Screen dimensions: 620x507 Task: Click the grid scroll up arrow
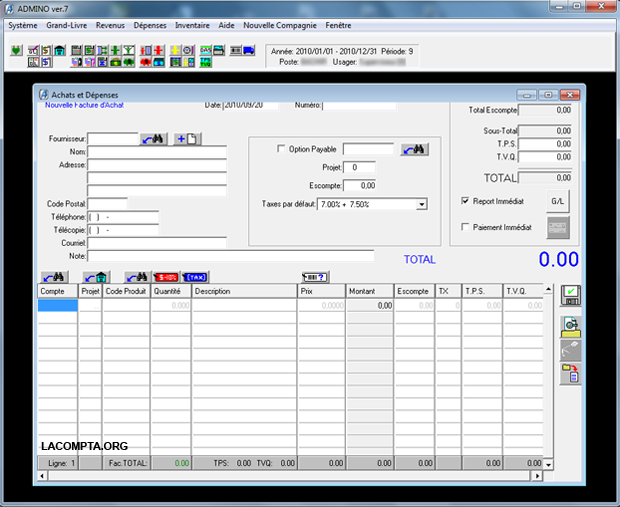pos(548,289)
